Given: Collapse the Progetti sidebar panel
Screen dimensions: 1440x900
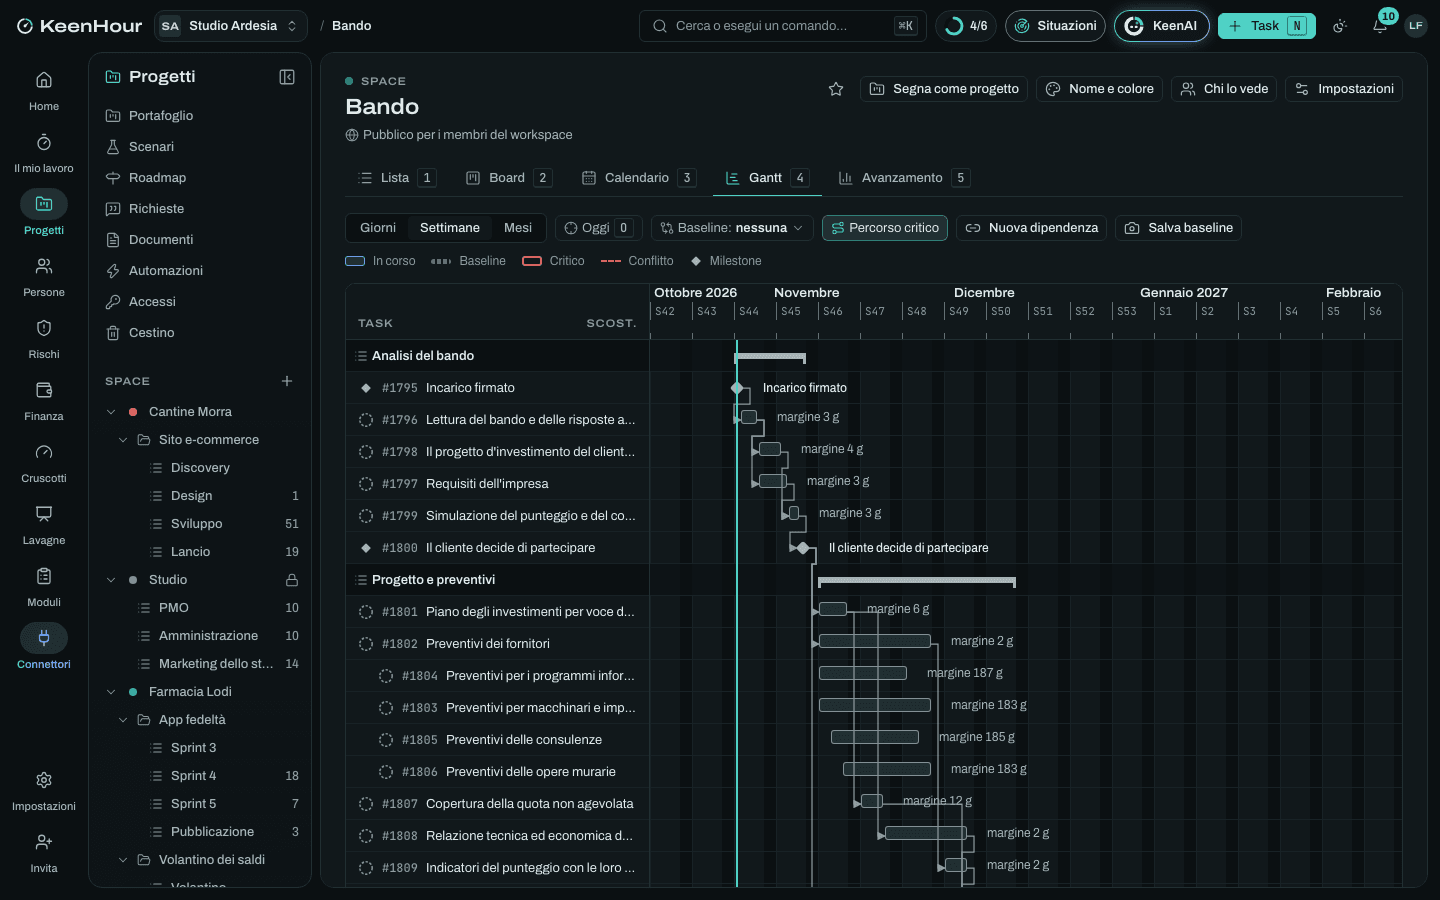Looking at the screenshot, I should point(287,77).
